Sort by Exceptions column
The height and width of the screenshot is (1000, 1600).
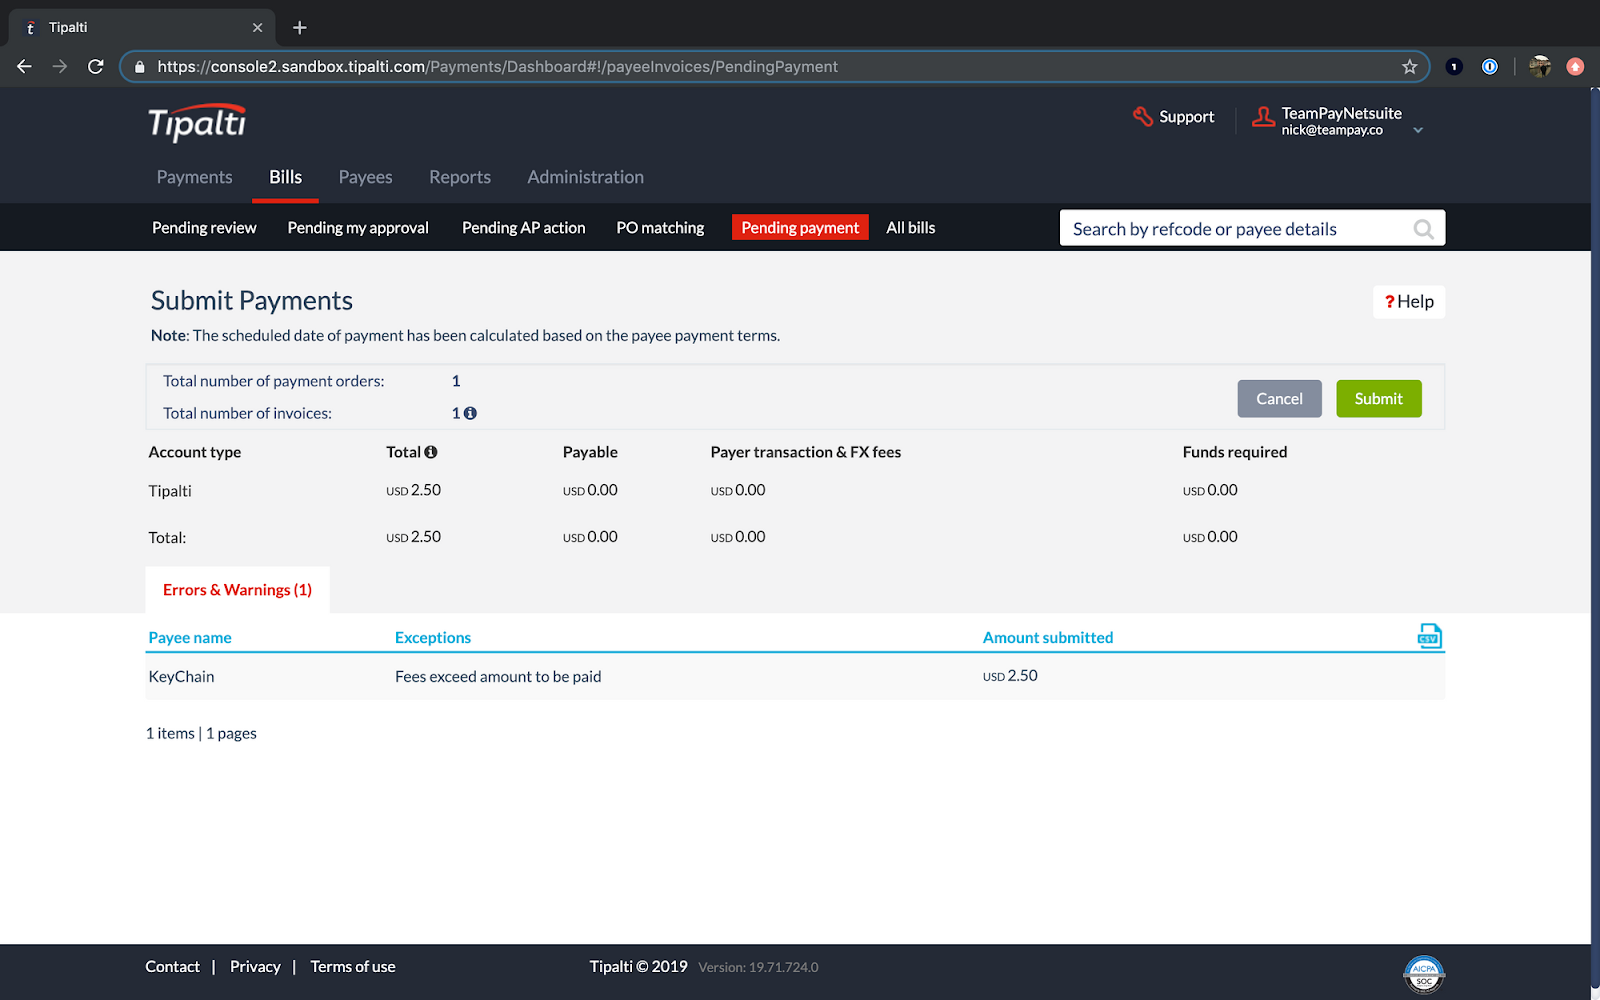tap(433, 638)
